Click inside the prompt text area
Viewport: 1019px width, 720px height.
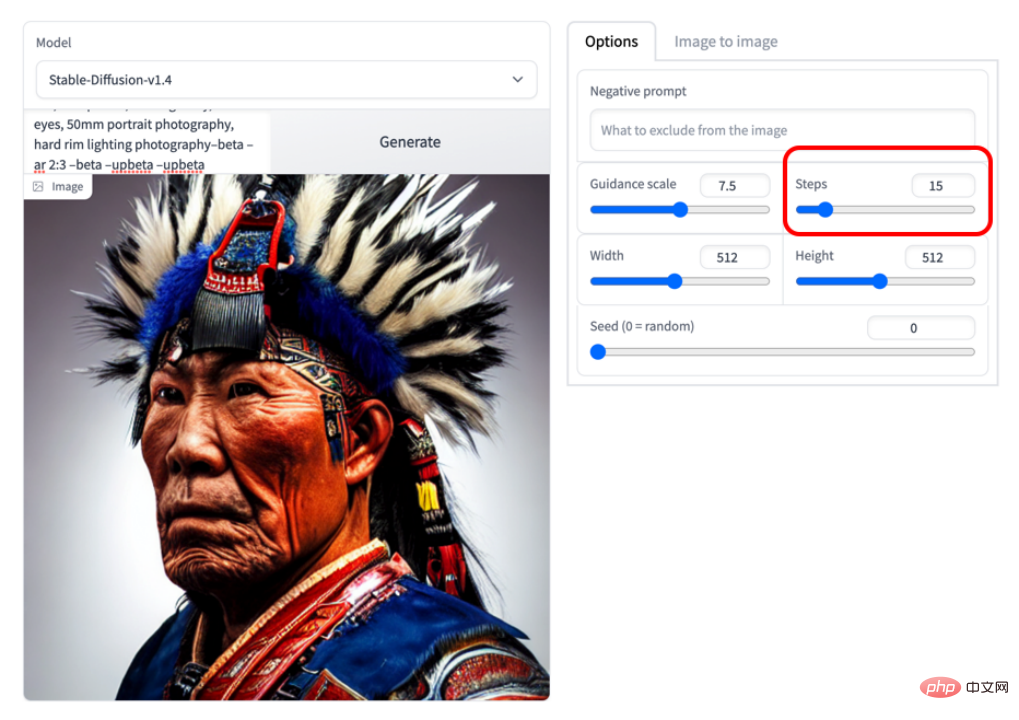pos(147,142)
